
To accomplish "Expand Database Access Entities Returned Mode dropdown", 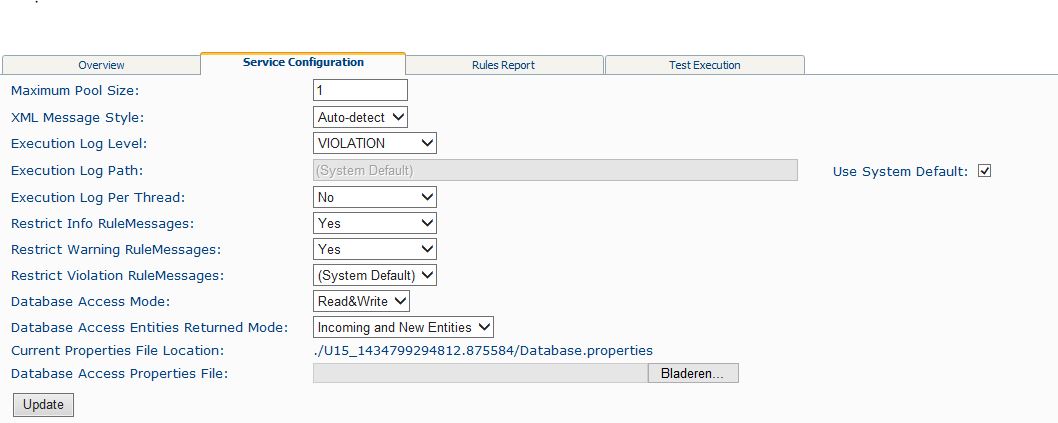I will click(403, 327).
